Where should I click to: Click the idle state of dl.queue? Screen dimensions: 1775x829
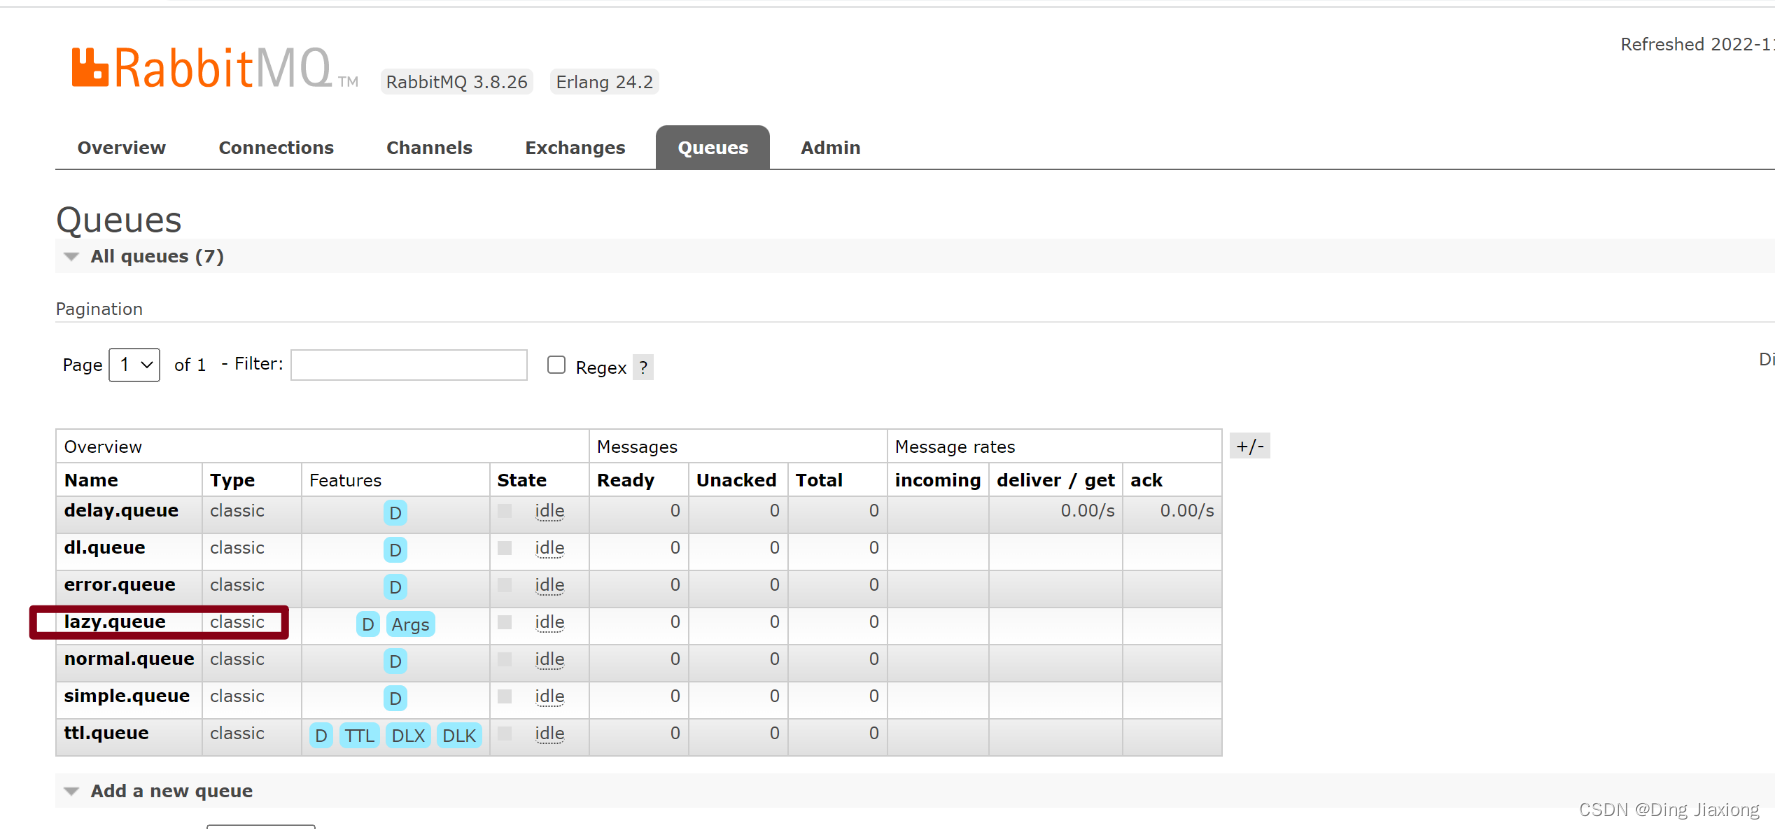point(549,548)
